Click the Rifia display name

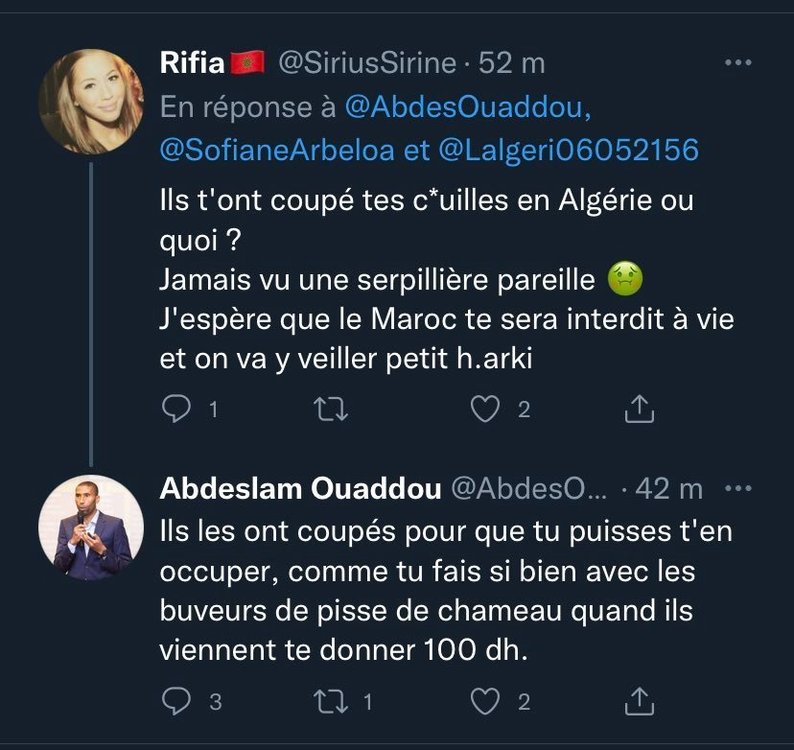194,63
